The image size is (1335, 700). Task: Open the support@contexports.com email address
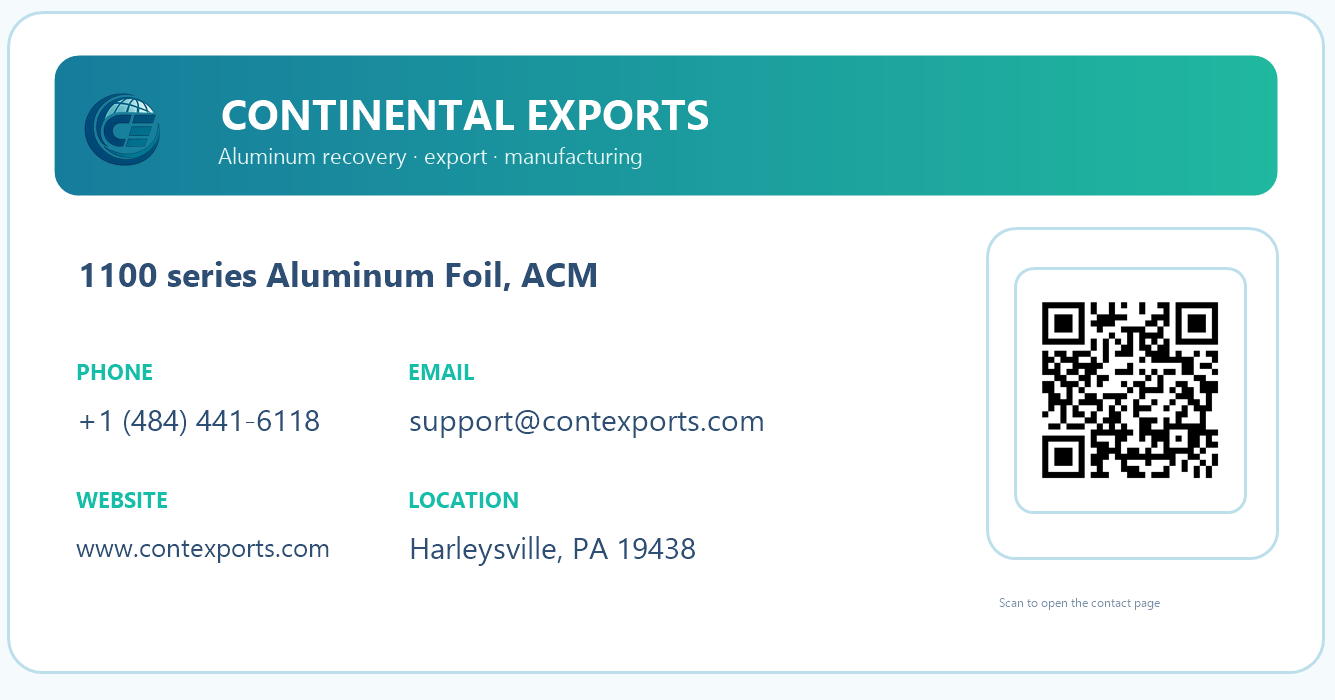(587, 421)
